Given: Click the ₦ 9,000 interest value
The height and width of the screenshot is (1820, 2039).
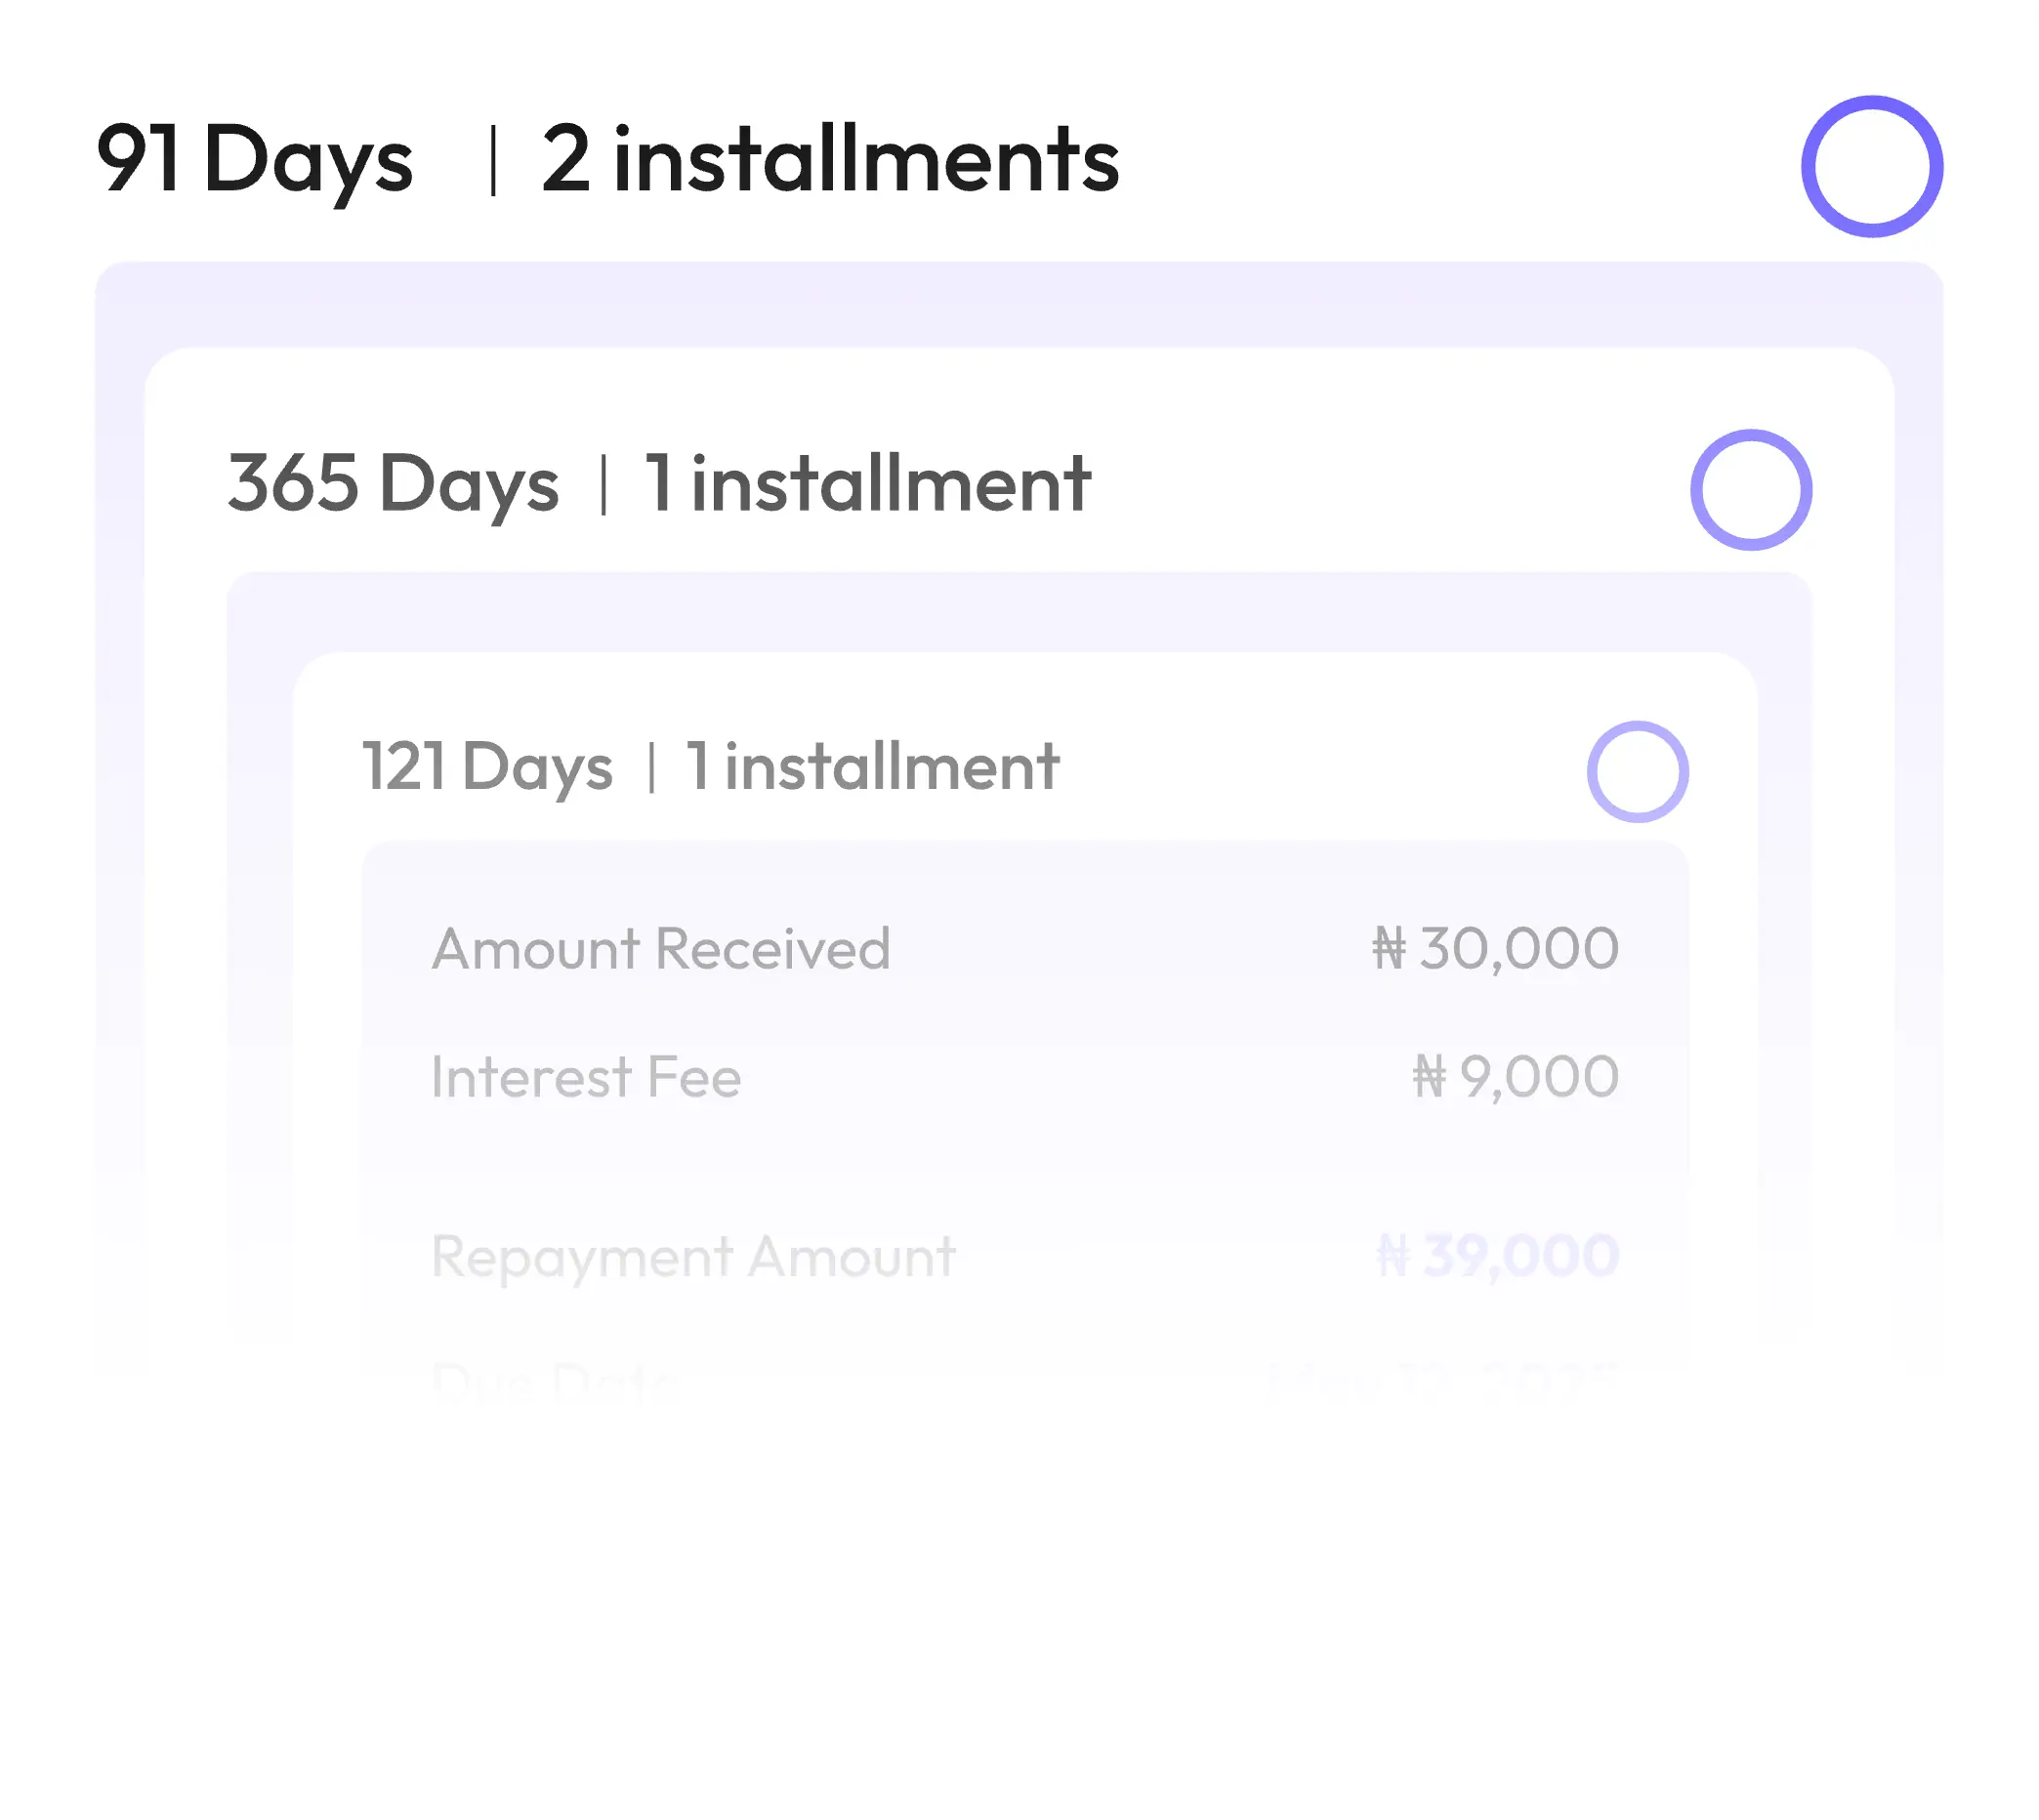Looking at the screenshot, I should point(1515,1077).
